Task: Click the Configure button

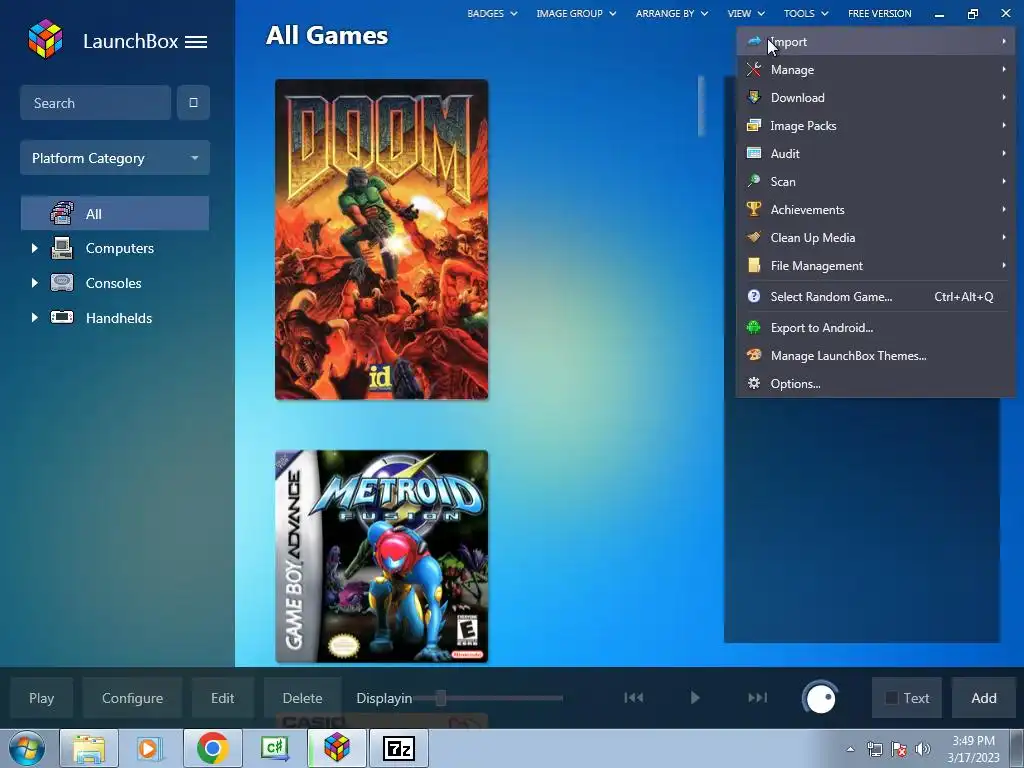Action: [x=133, y=698]
